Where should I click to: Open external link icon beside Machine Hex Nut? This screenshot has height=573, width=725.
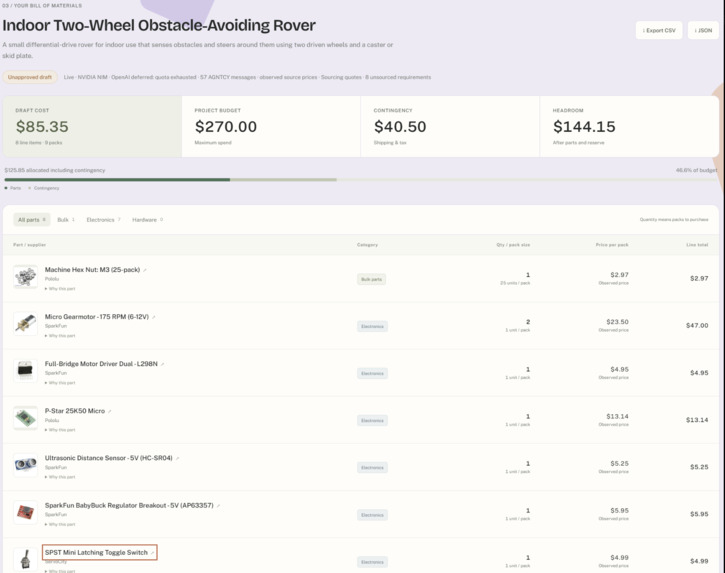pos(145,270)
